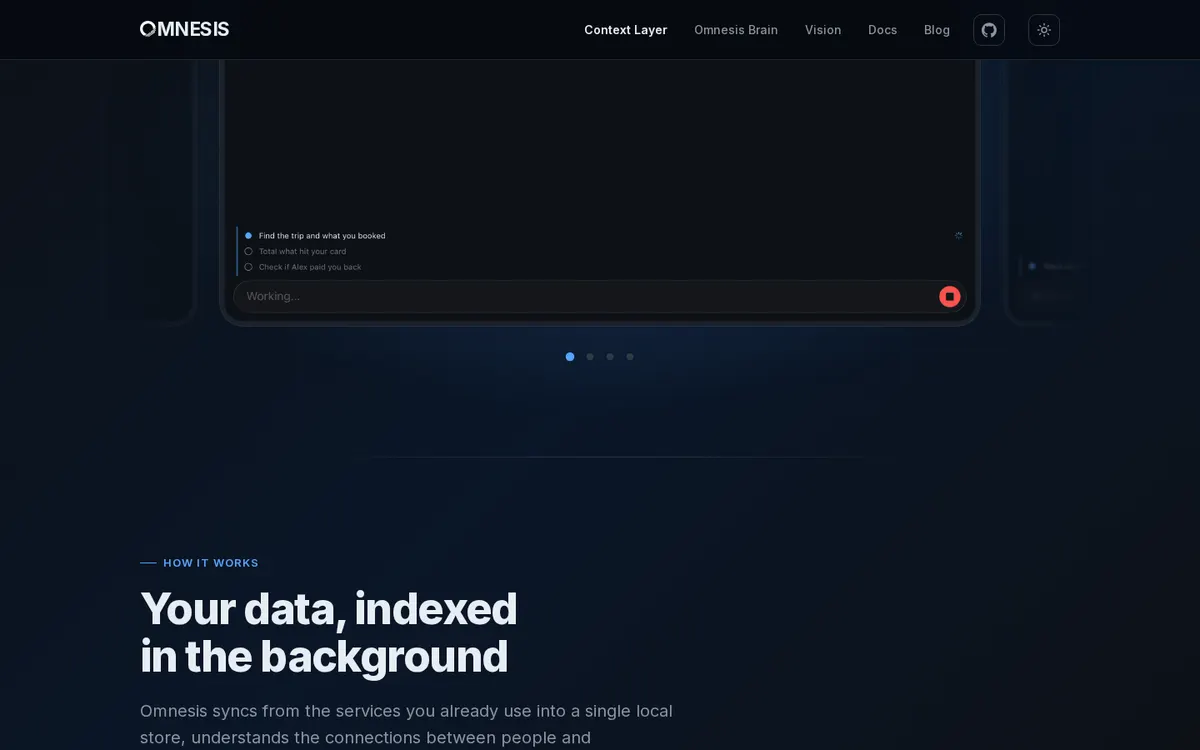This screenshot has width=1200, height=750.
Task: Select the second carousel dot
Action: [590, 356]
